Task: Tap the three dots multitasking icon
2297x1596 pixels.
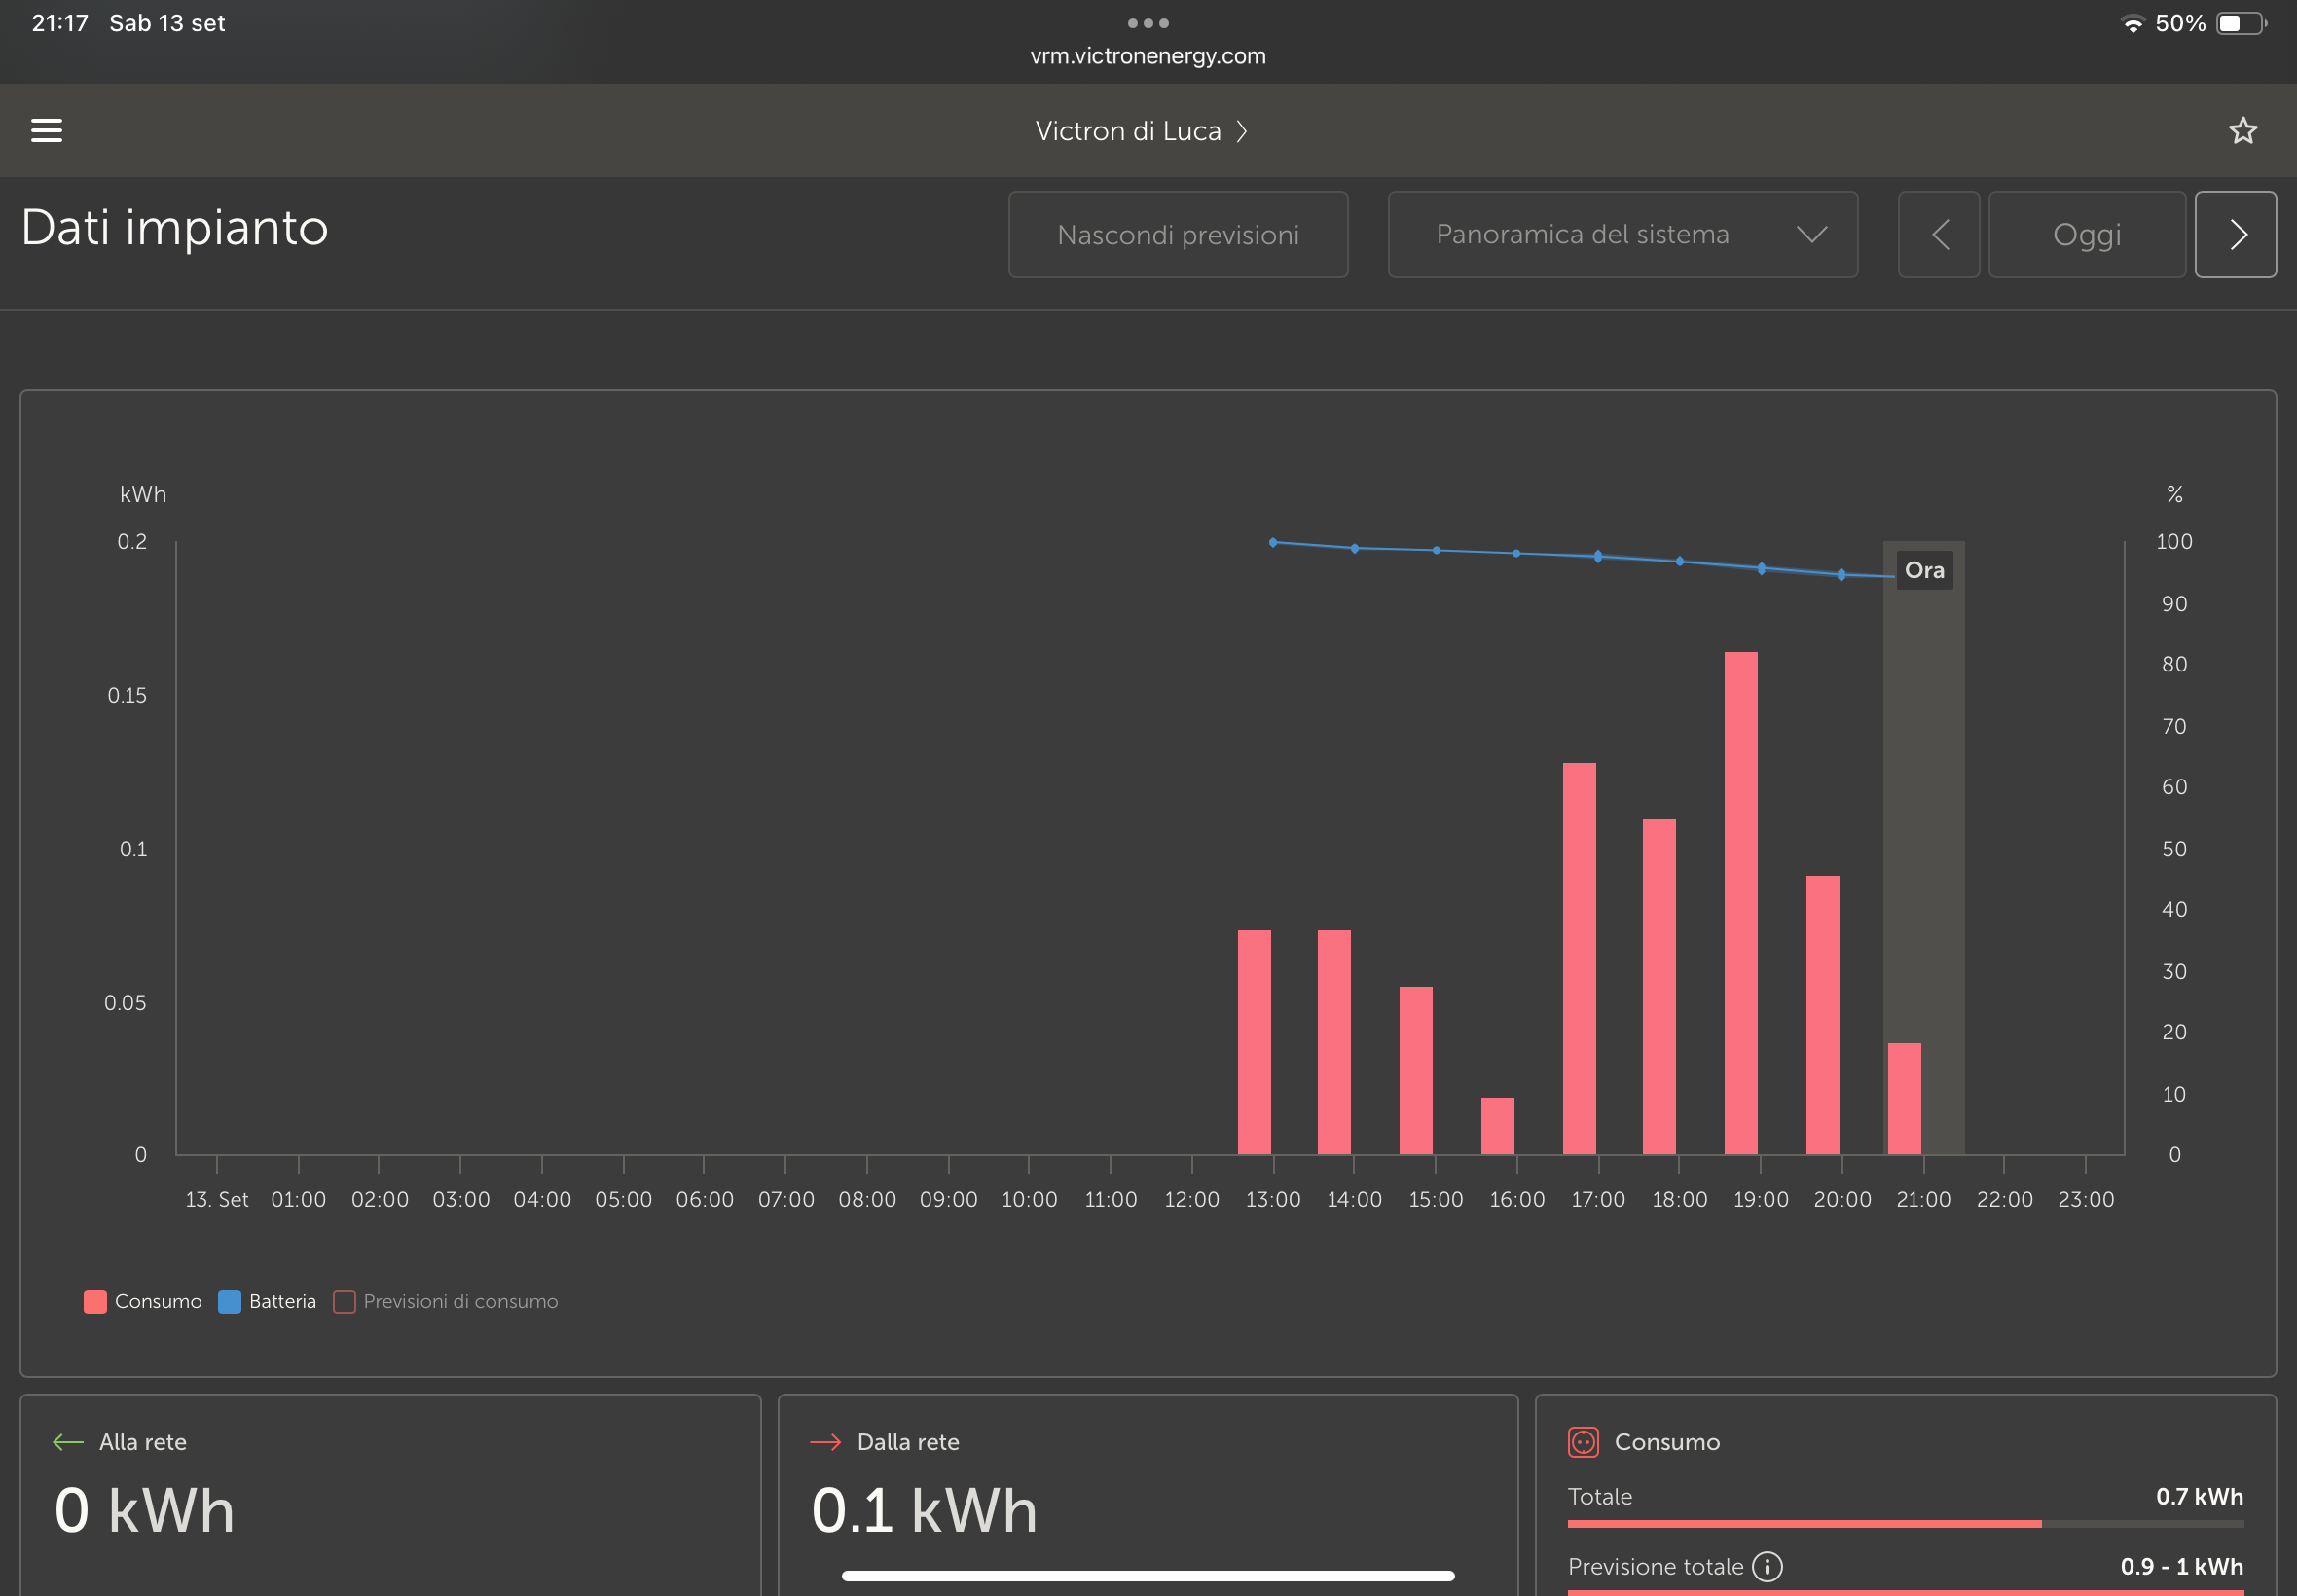Action: pos(1148,23)
